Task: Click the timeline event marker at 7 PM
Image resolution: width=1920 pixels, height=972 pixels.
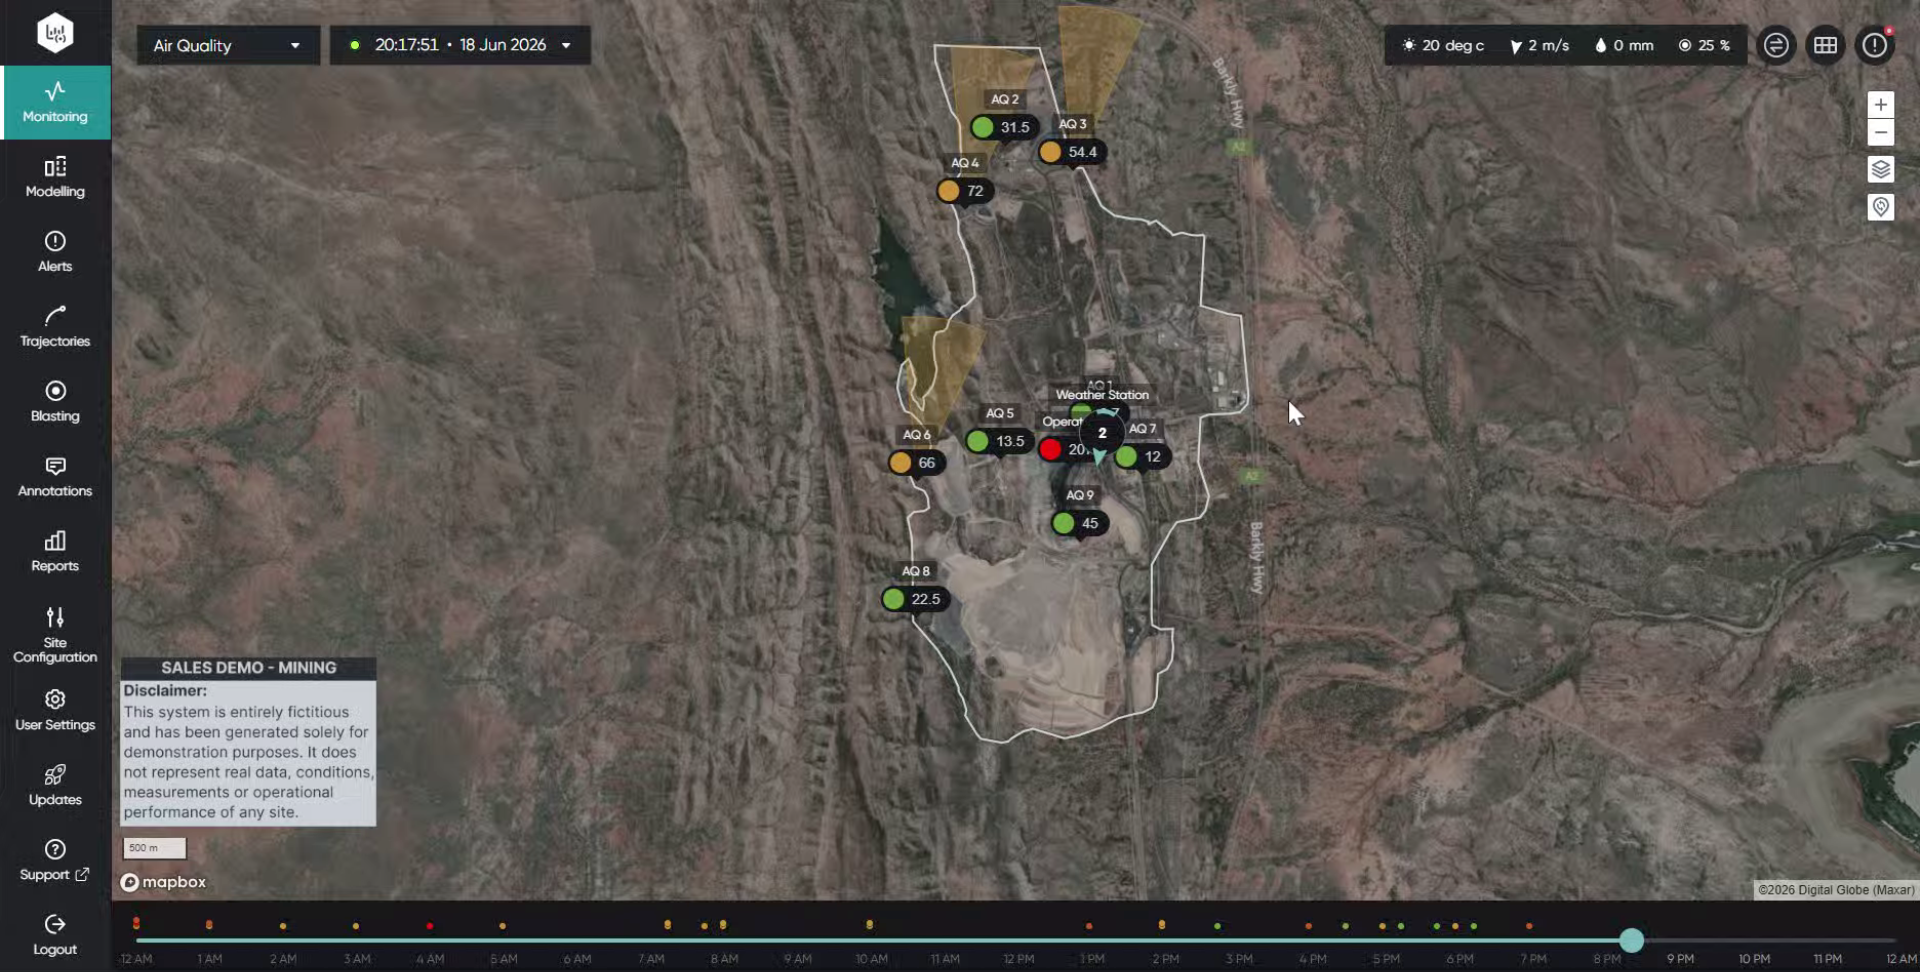Action: coord(1529,926)
